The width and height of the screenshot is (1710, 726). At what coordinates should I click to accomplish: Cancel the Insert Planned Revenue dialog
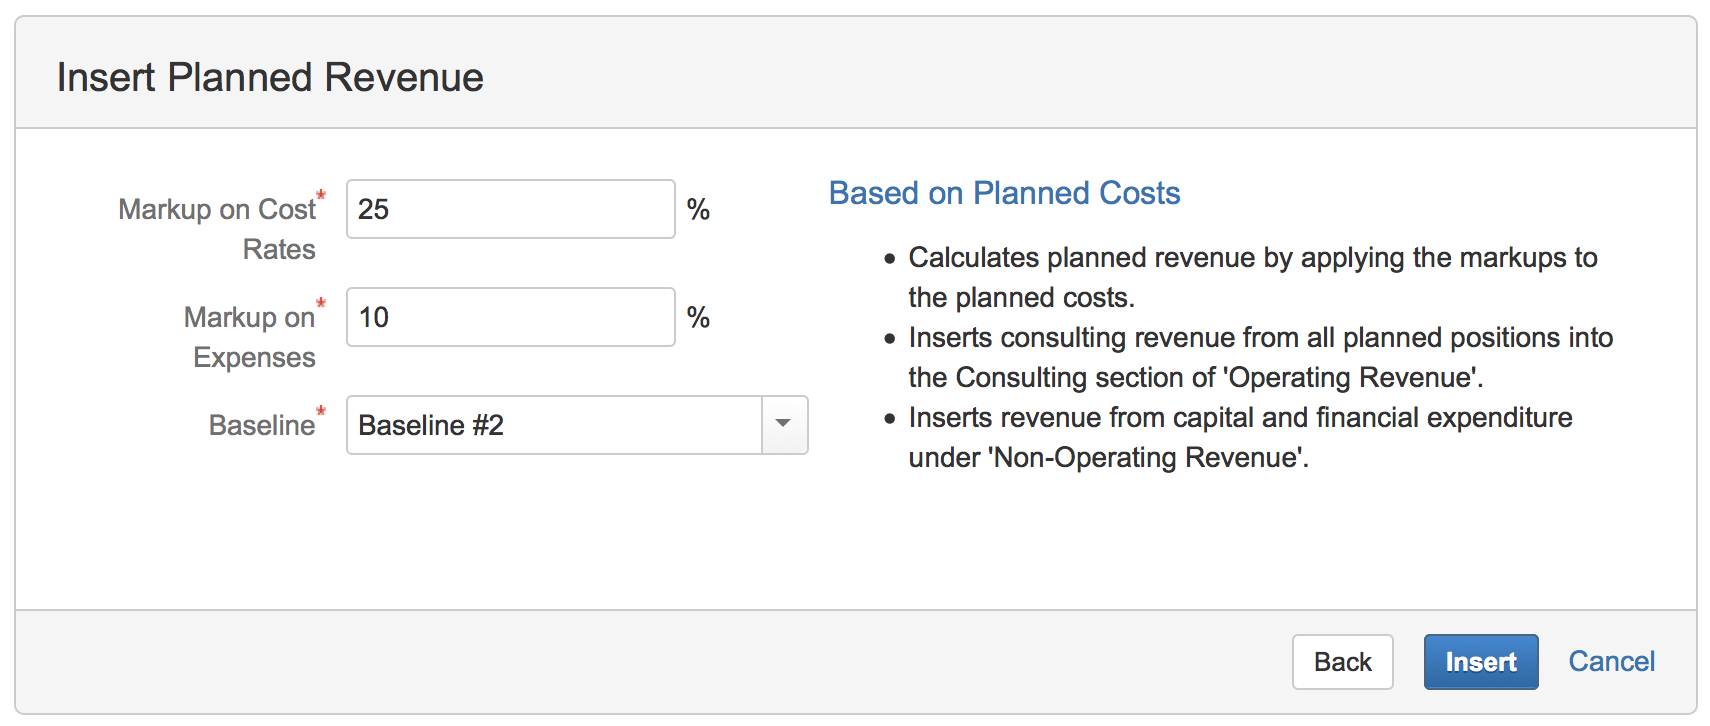(x=1611, y=662)
